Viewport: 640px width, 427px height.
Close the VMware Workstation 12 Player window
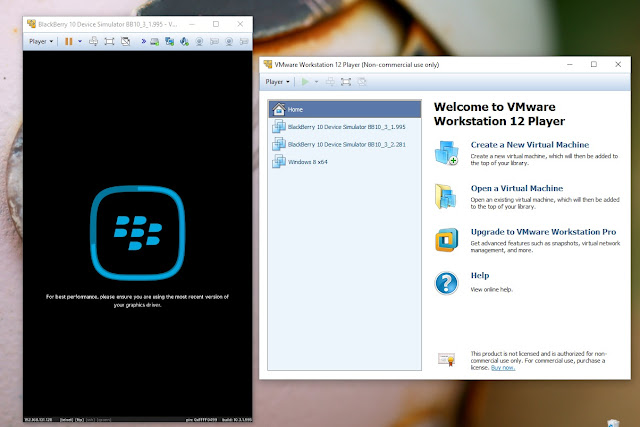(618, 64)
